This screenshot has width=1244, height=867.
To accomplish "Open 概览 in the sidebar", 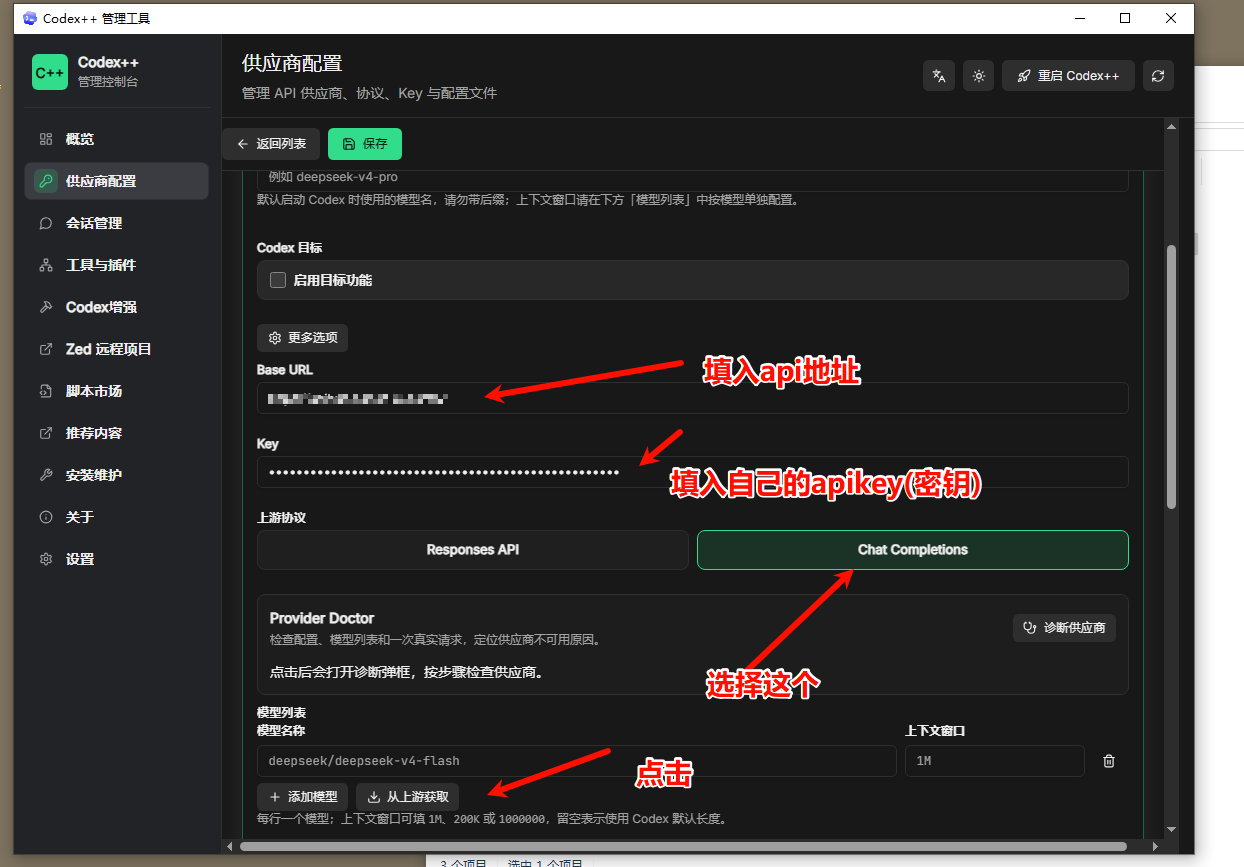I will tap(116, 139).
